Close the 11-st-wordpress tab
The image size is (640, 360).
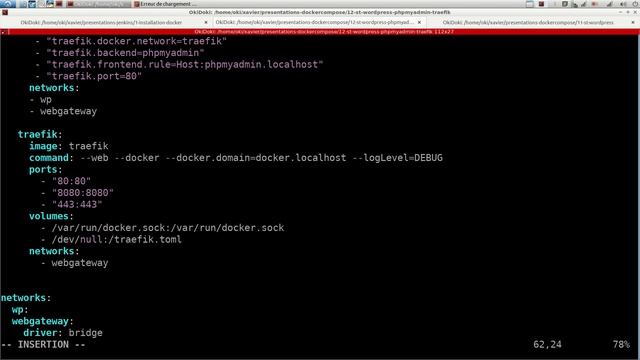pos(633,22)
